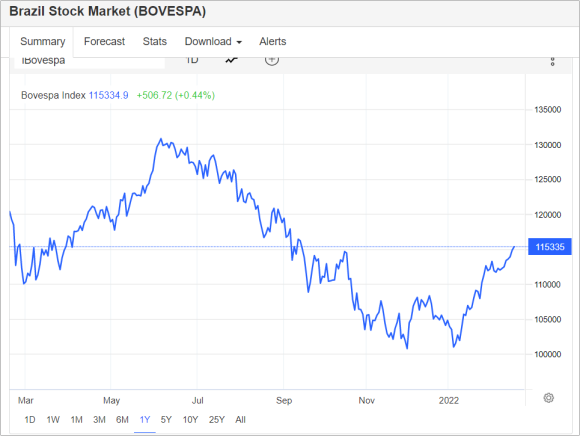Click the Nov label on time axis
Screen dimensions: 580x436
[367, 400]
